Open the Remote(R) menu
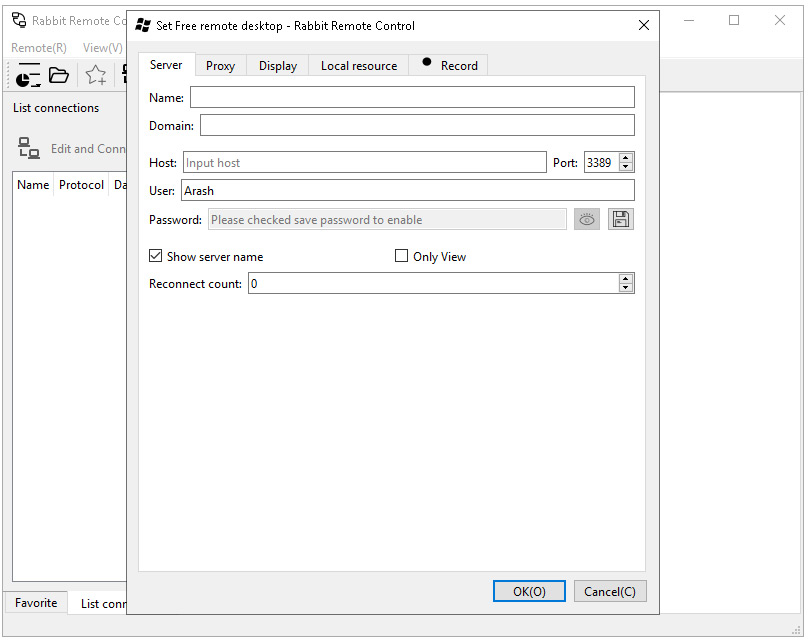 [x=39, y=48]
